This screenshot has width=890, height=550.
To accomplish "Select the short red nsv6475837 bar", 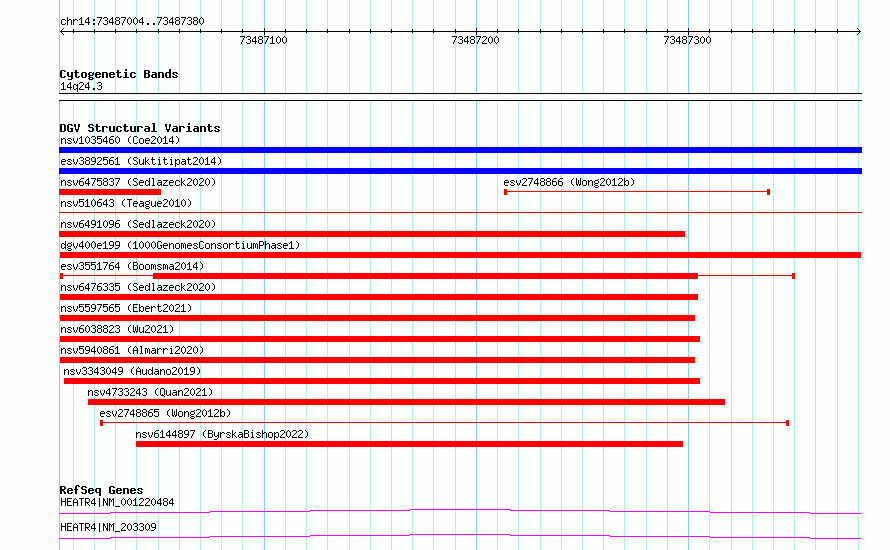I will point(110,192).
